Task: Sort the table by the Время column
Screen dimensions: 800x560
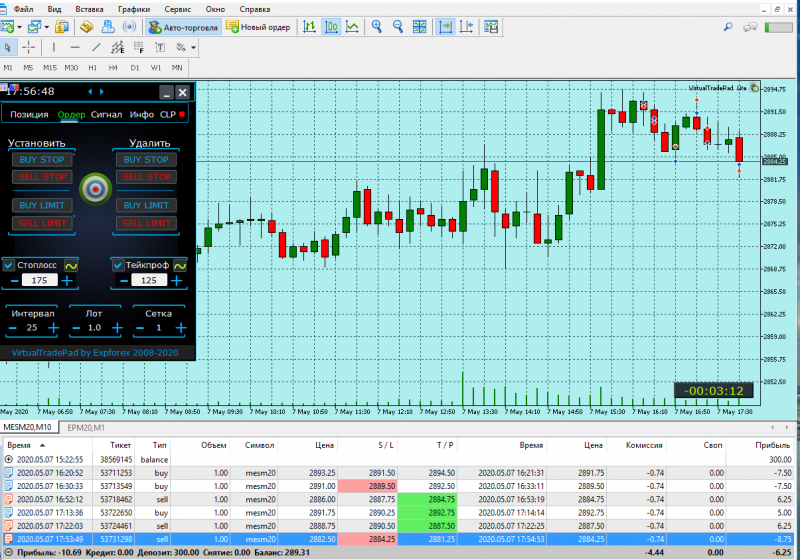Action: [19, 445]
